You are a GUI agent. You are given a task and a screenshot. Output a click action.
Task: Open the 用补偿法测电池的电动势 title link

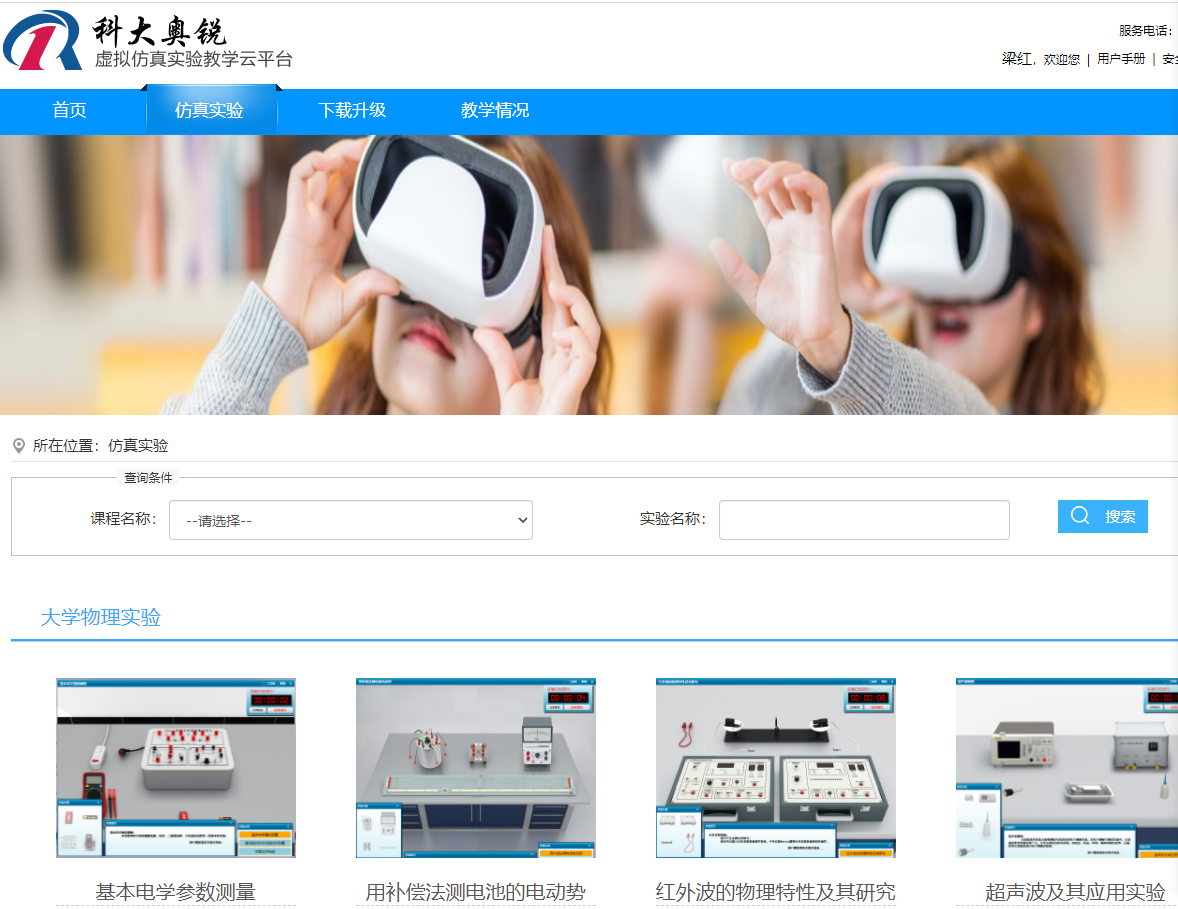click(476, 891)
